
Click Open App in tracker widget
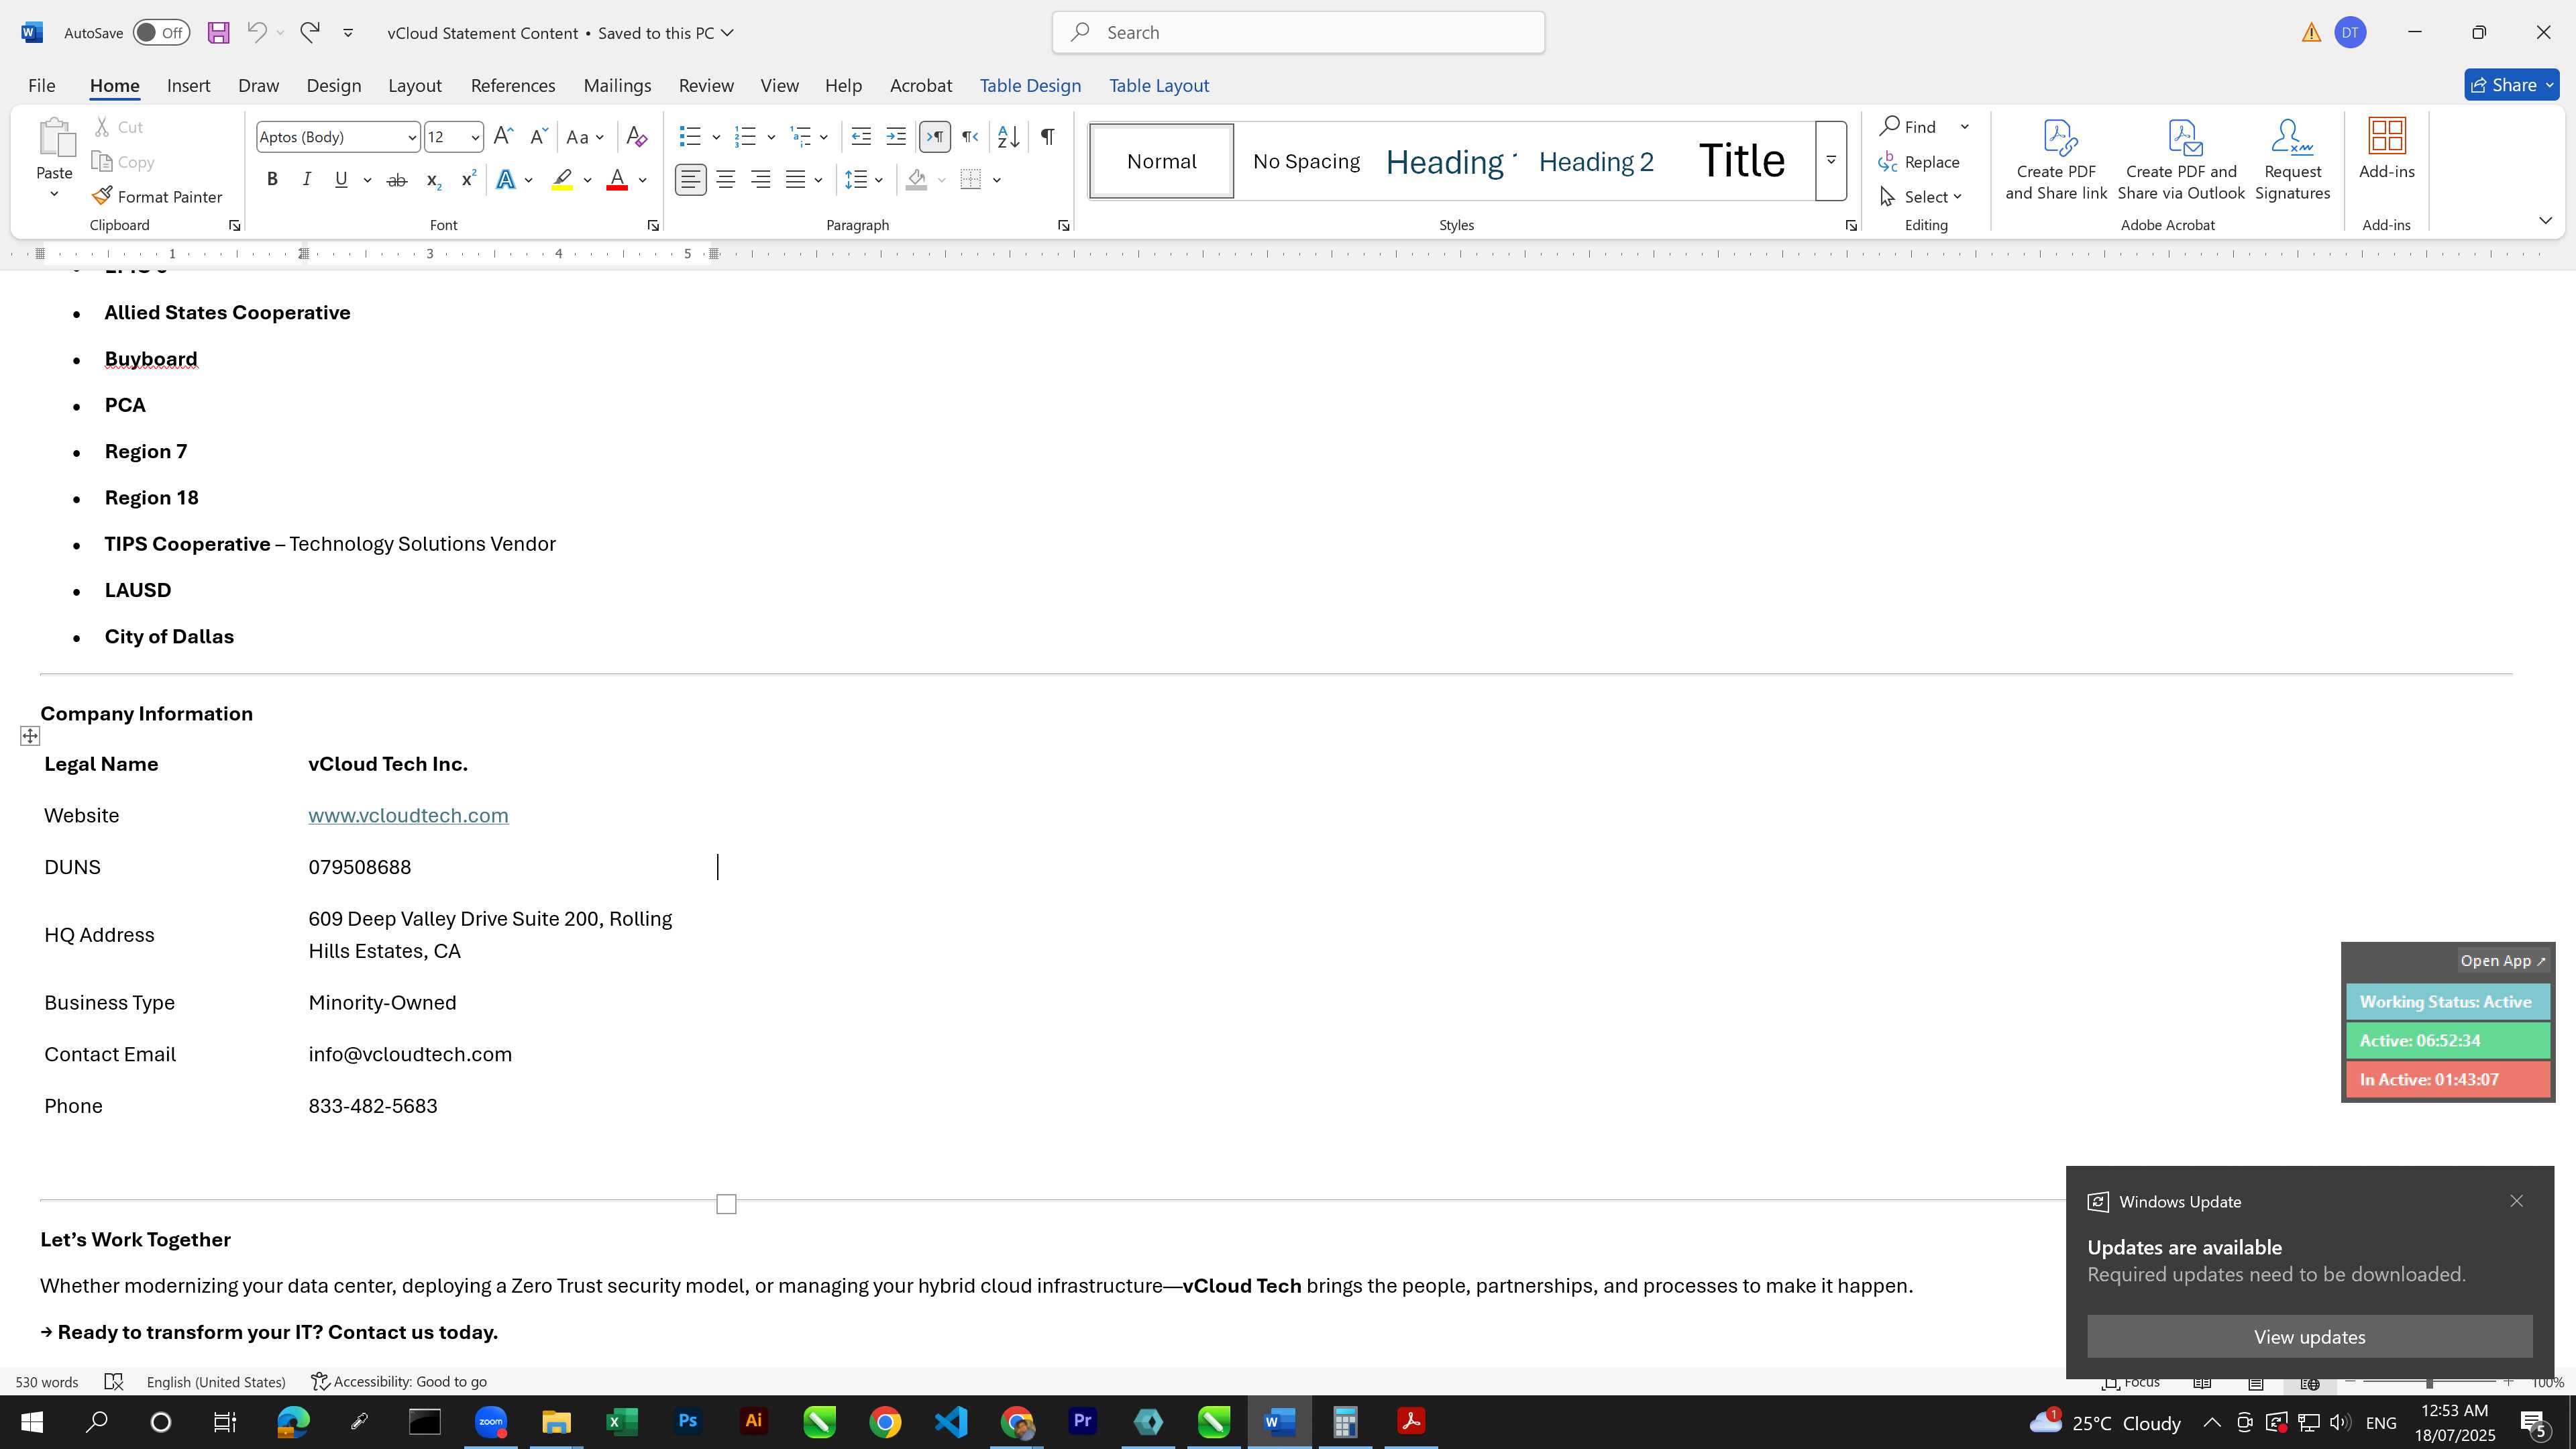tap(2503, 961)
